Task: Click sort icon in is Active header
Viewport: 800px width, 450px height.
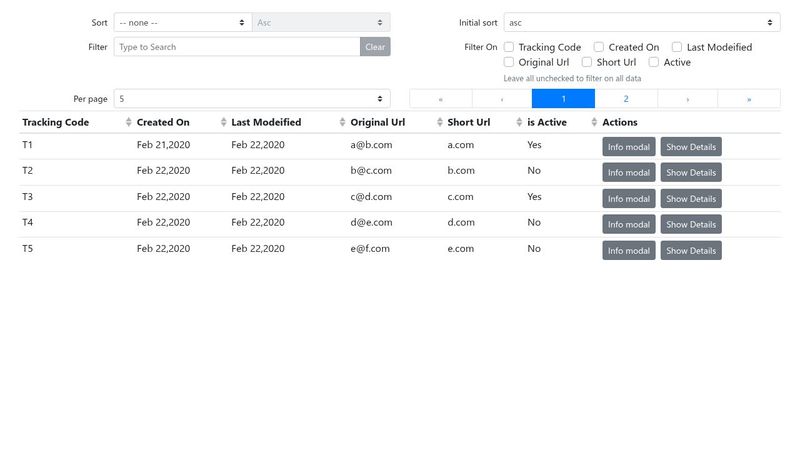Action: [x=593, y=123]
